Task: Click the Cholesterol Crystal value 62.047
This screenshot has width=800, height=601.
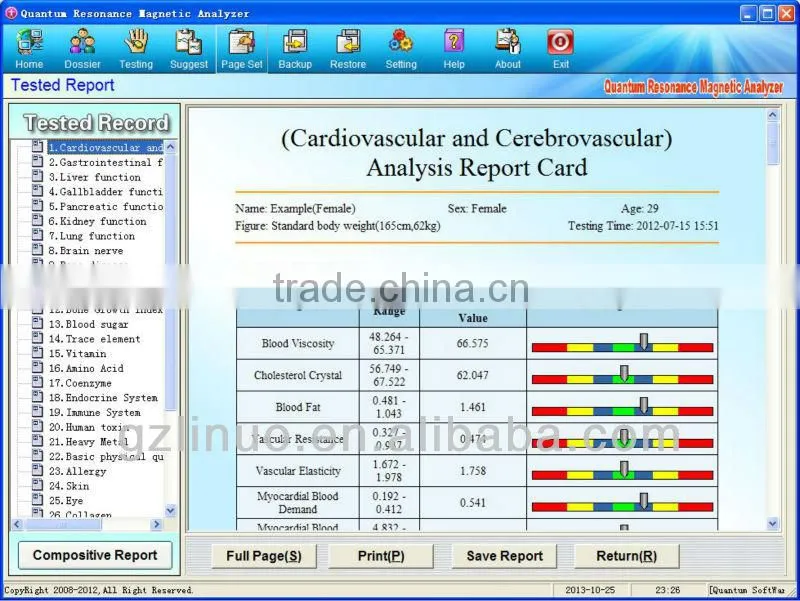Action: point(472,375)
